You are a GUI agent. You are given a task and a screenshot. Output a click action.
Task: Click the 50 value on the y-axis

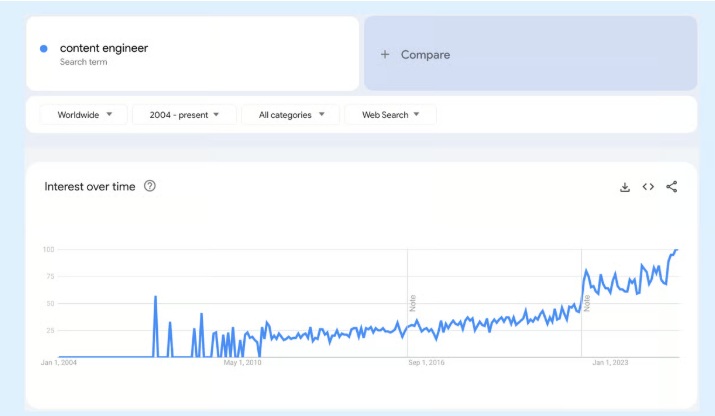click(50, 303)
